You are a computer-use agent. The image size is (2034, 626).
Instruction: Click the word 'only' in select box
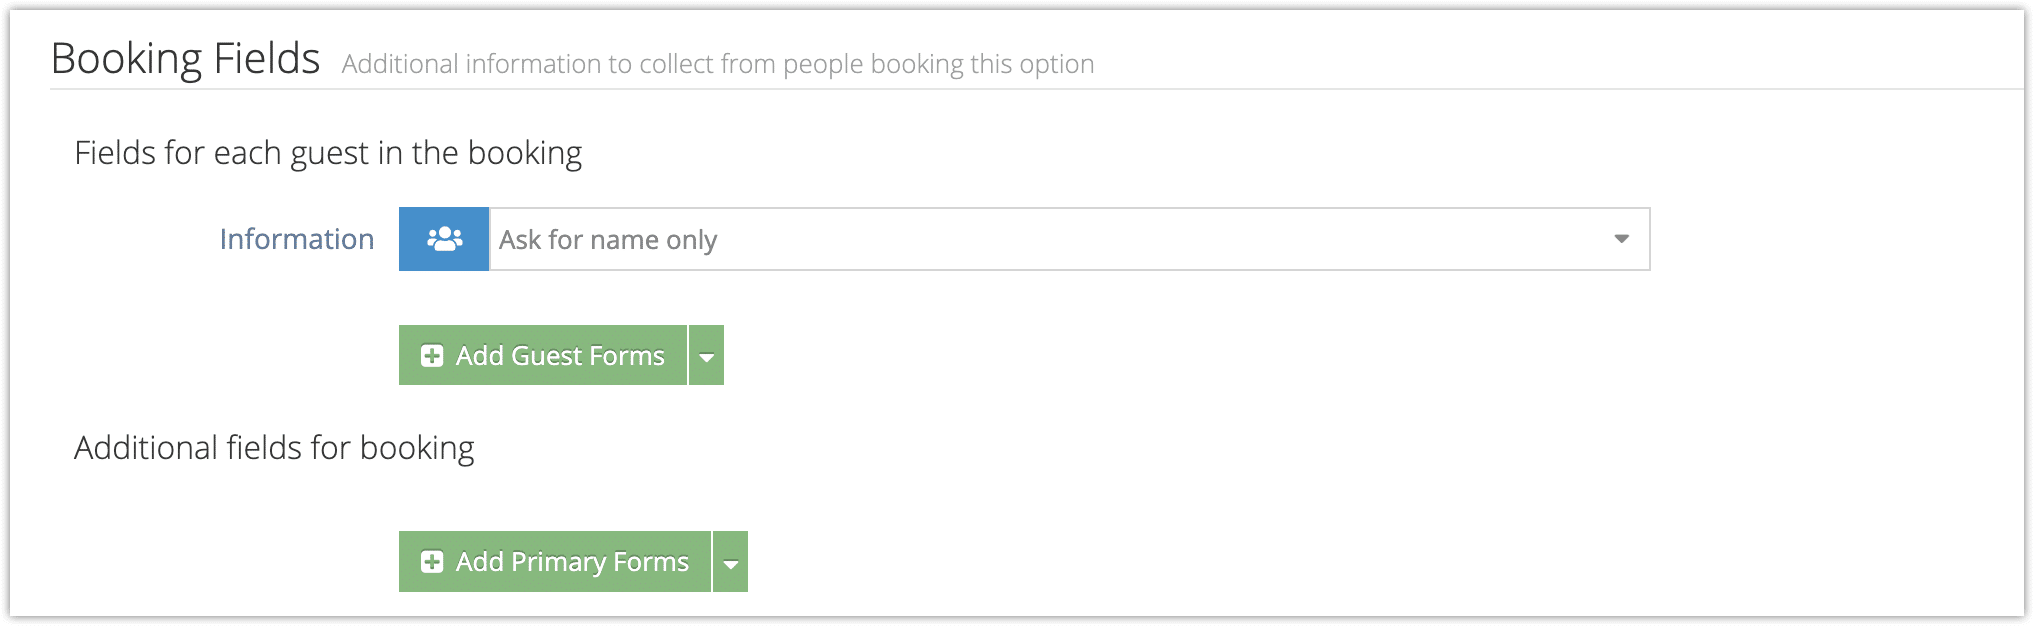click(692, 241)
